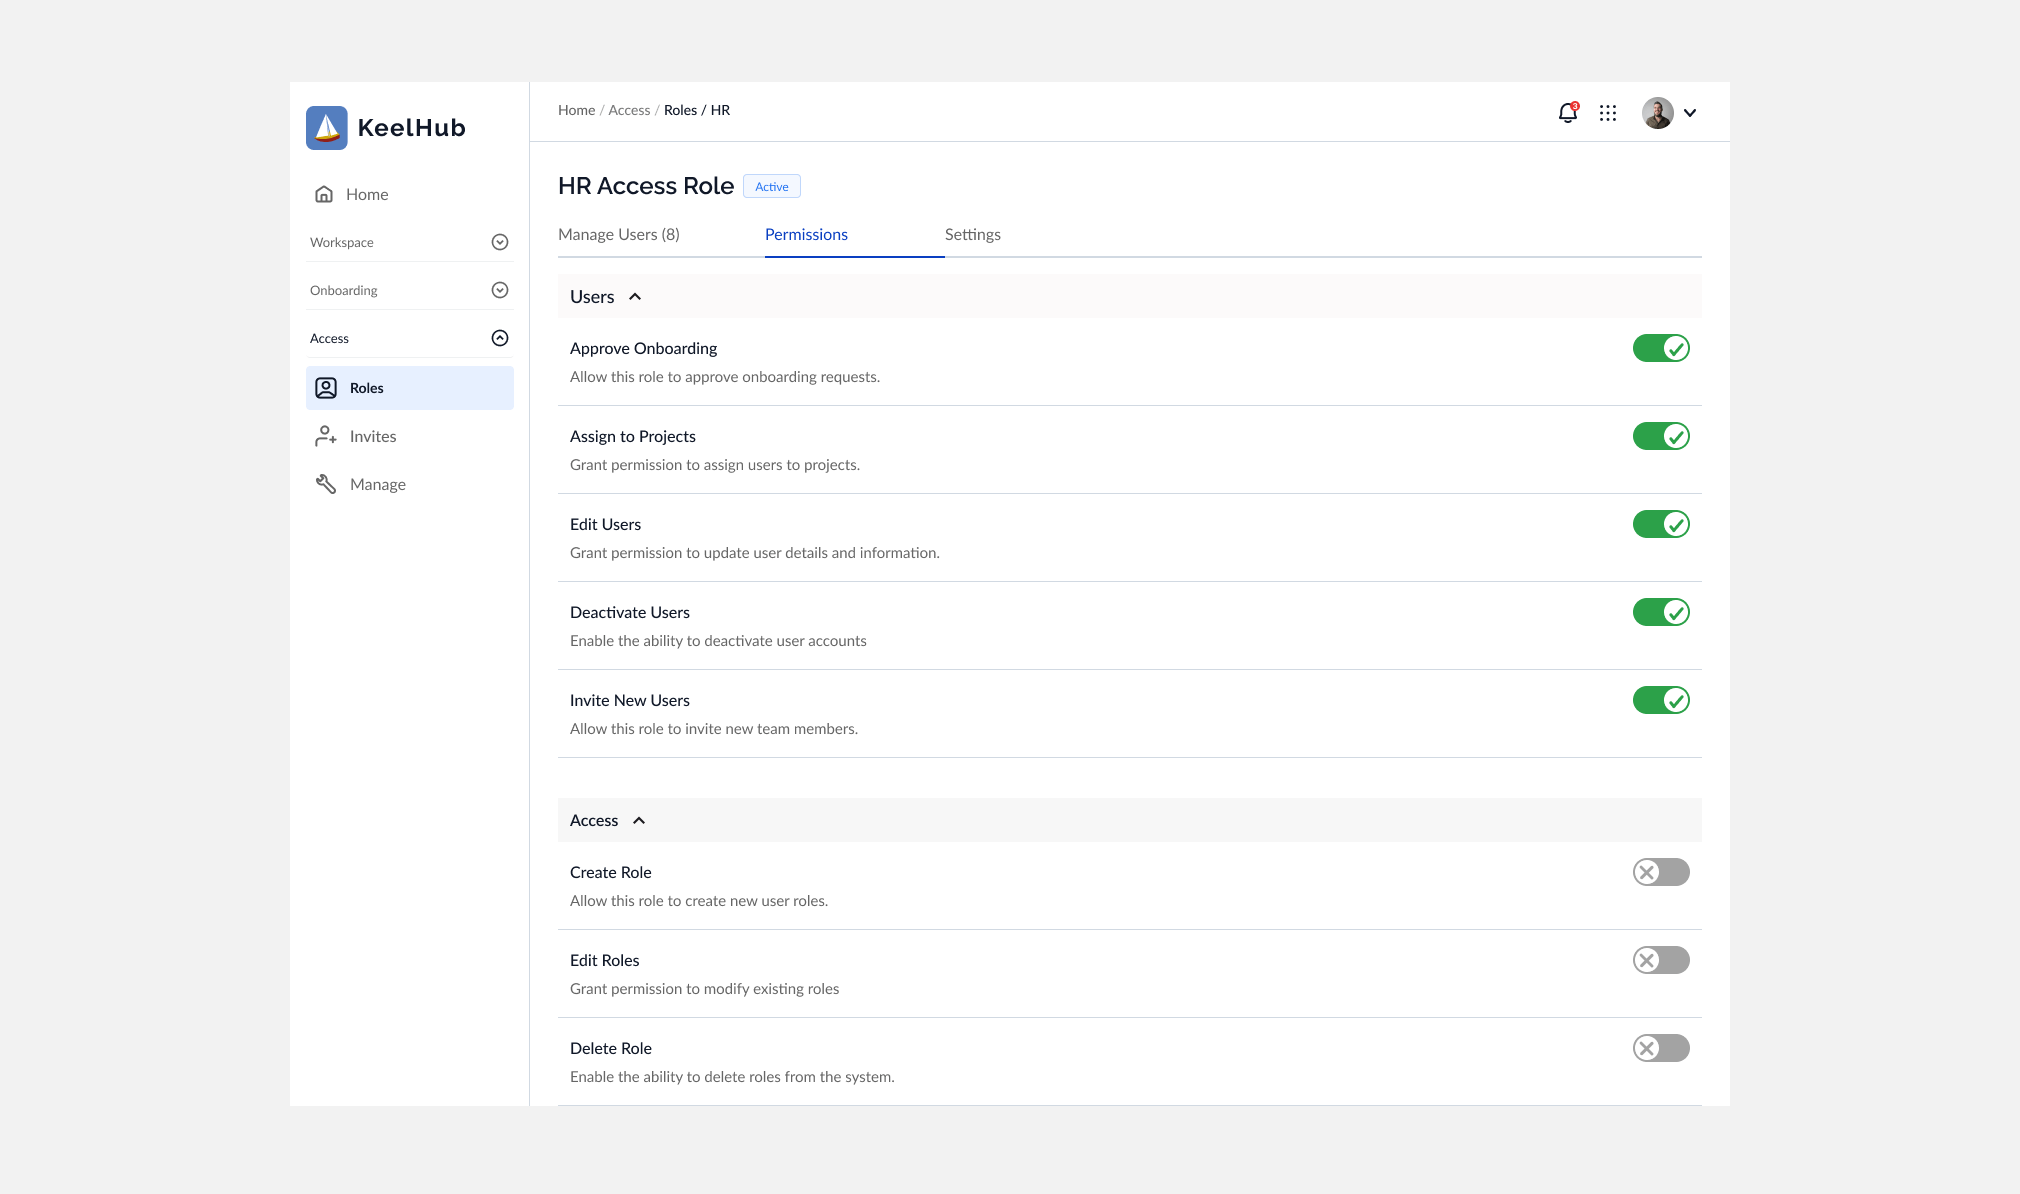Collapse the Users permissions group
Screen dimensions: 2020x1194
point(635,297)
